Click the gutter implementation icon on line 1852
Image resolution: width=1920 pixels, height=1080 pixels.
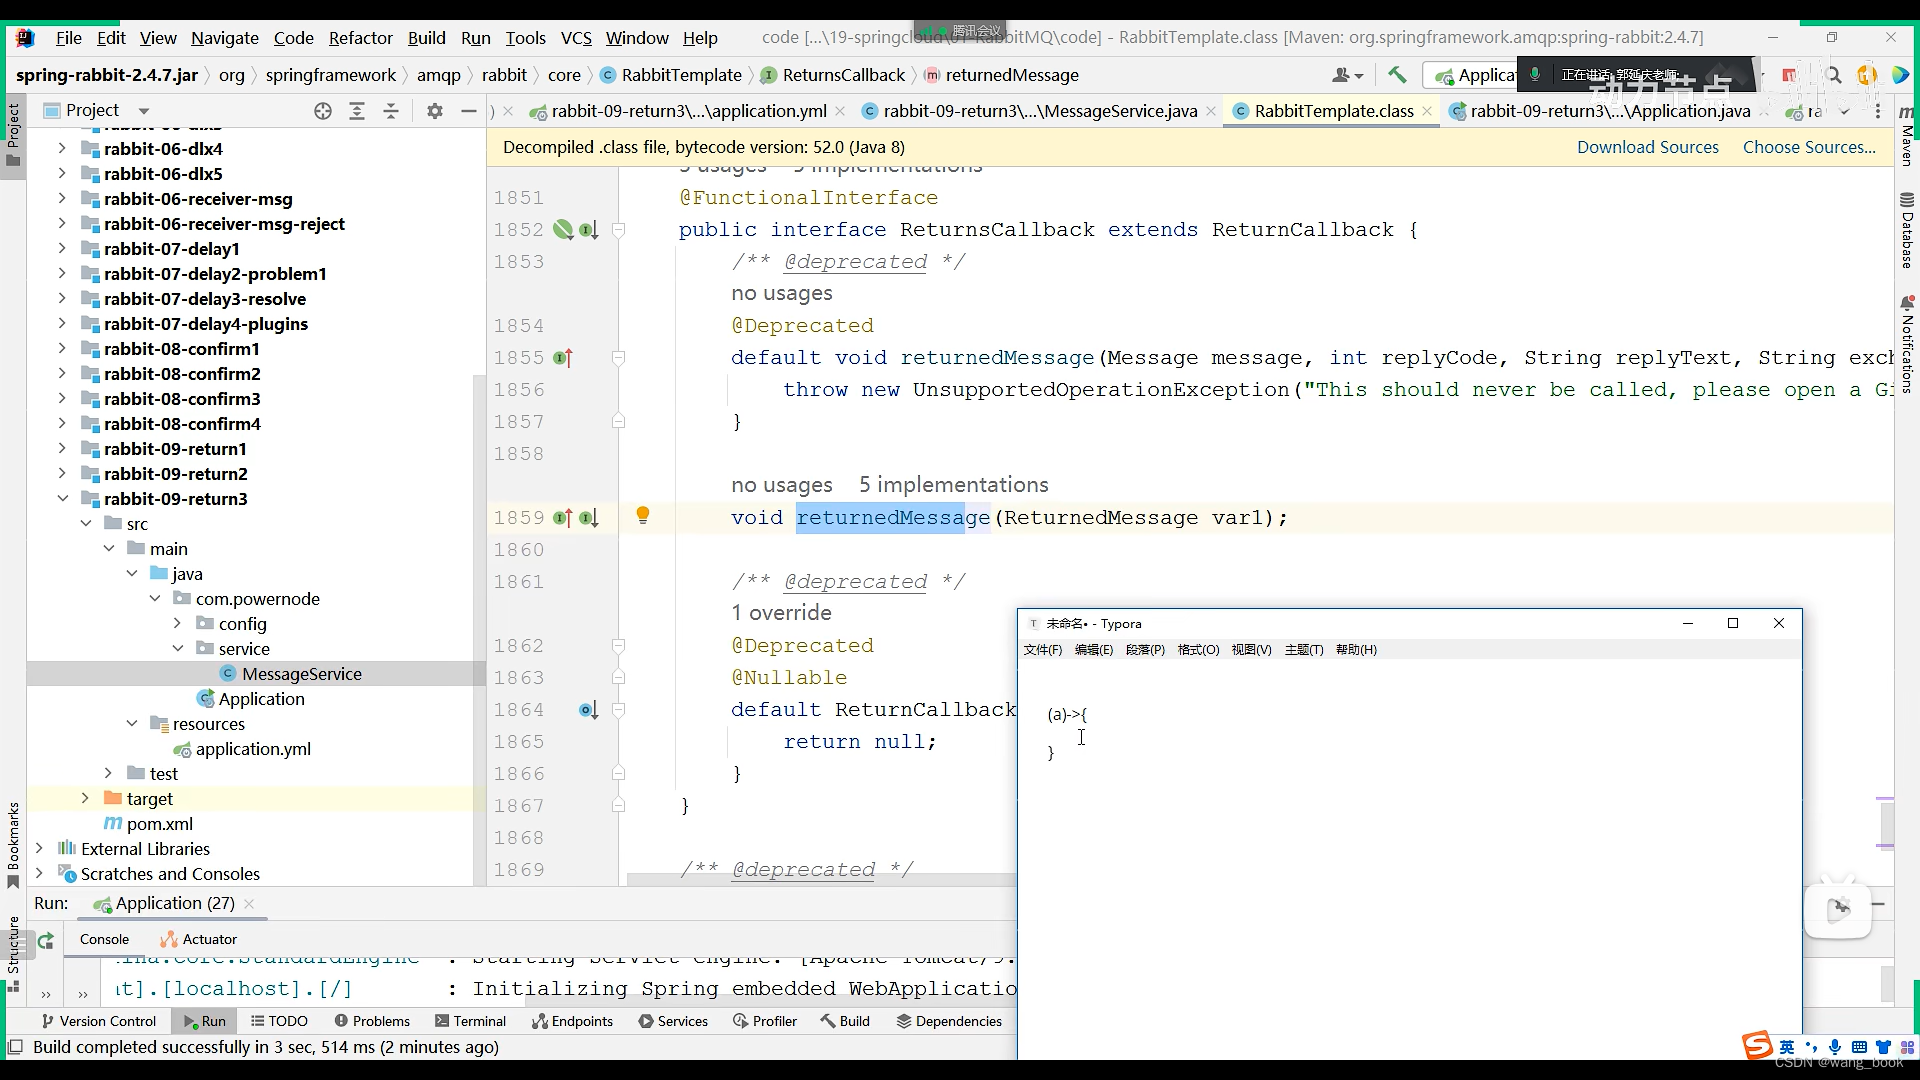588,230
